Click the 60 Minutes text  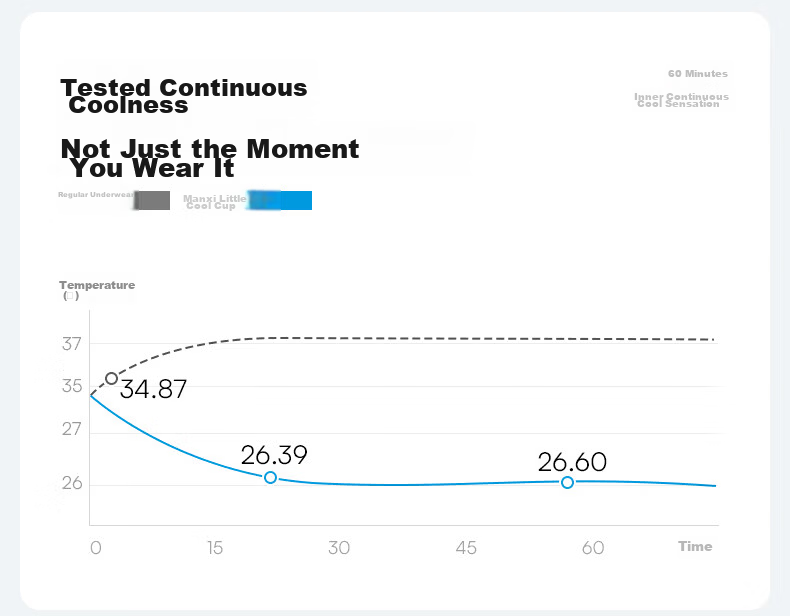point(698,74)
